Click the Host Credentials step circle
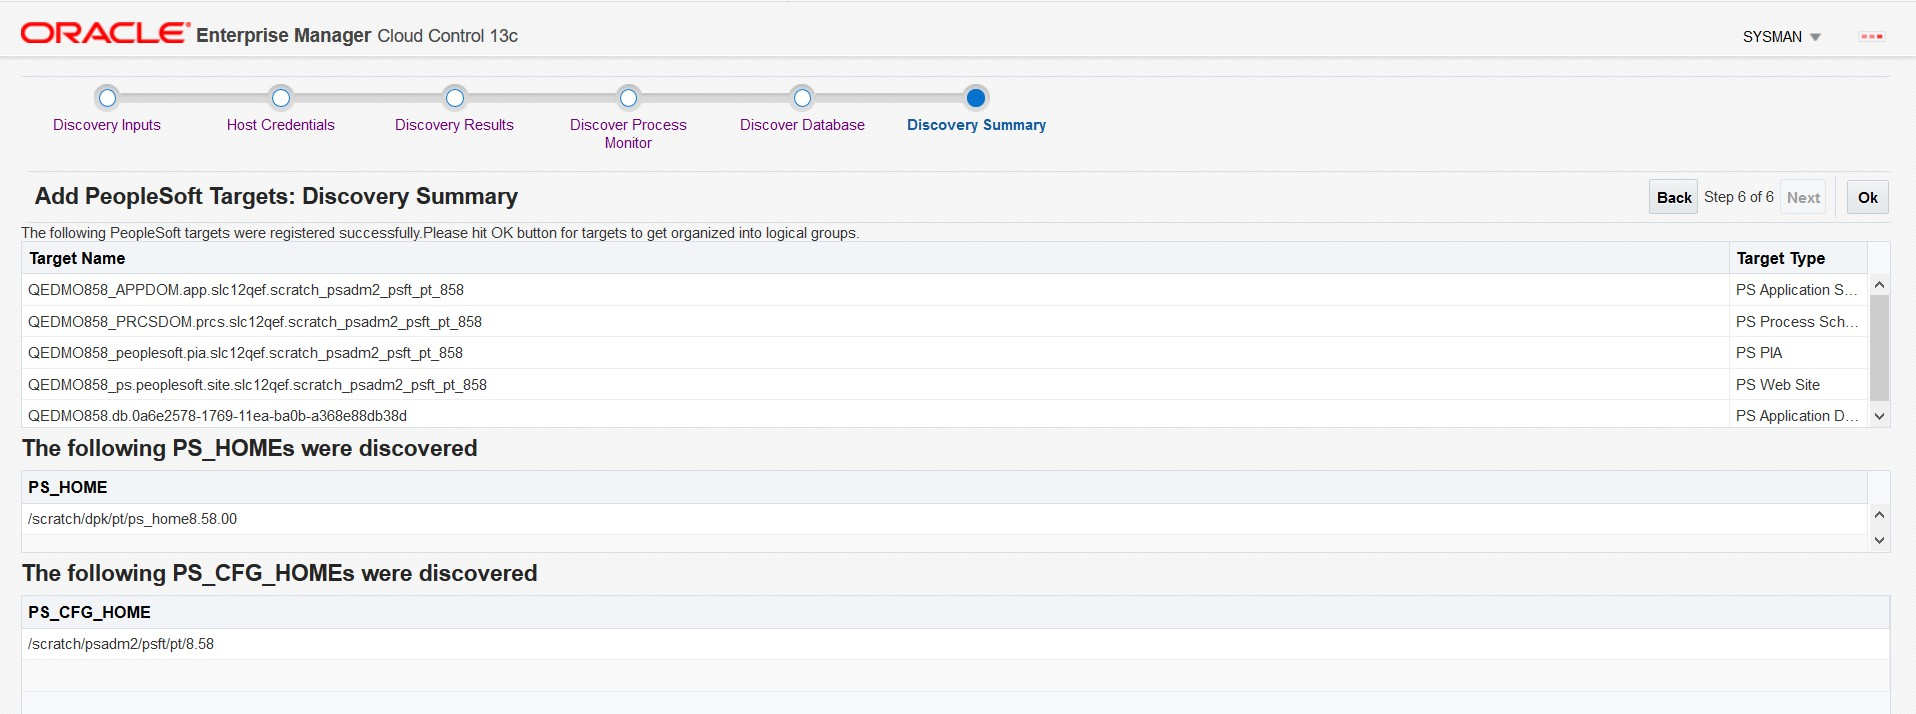 tap(281, 97)
